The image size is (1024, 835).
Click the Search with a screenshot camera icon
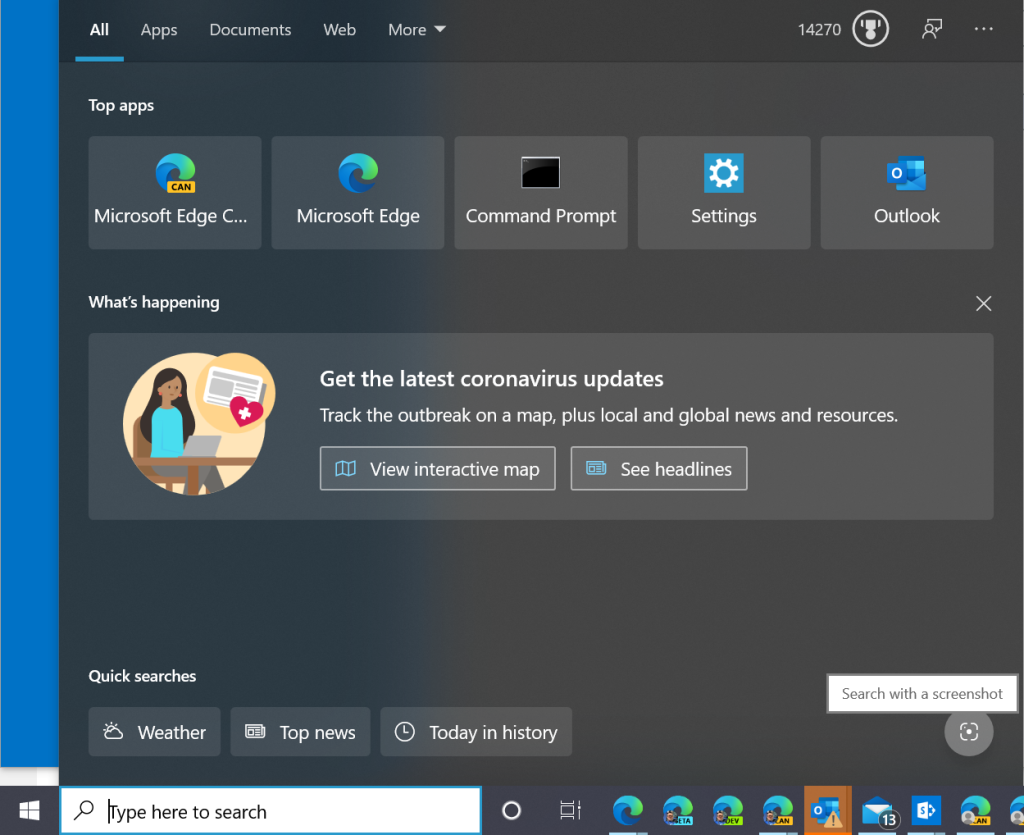click(968, 732)
